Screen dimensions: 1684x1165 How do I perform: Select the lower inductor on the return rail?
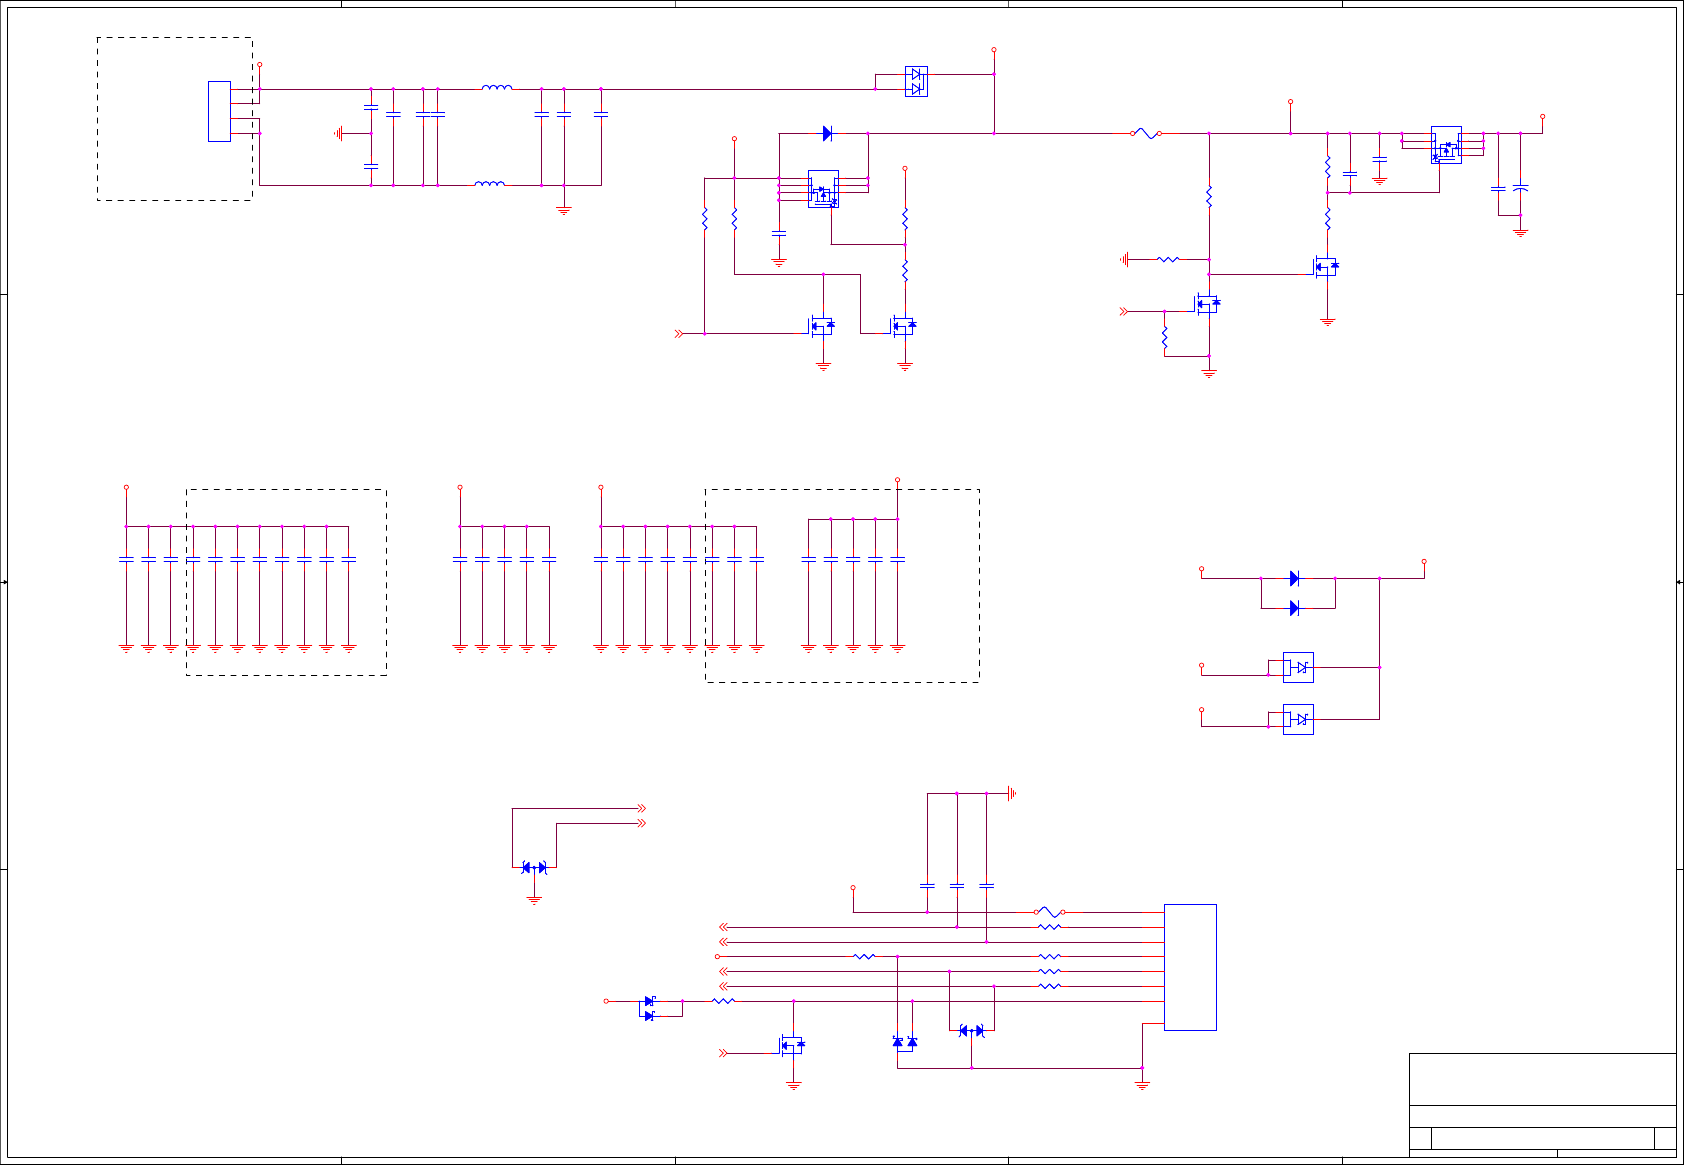click(489, 183)
